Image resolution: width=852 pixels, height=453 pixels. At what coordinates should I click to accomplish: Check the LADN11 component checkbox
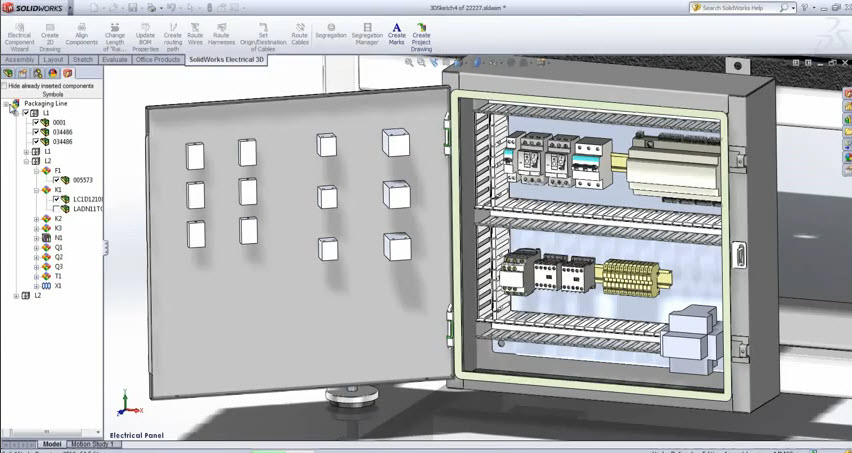(x=56, y=209)
